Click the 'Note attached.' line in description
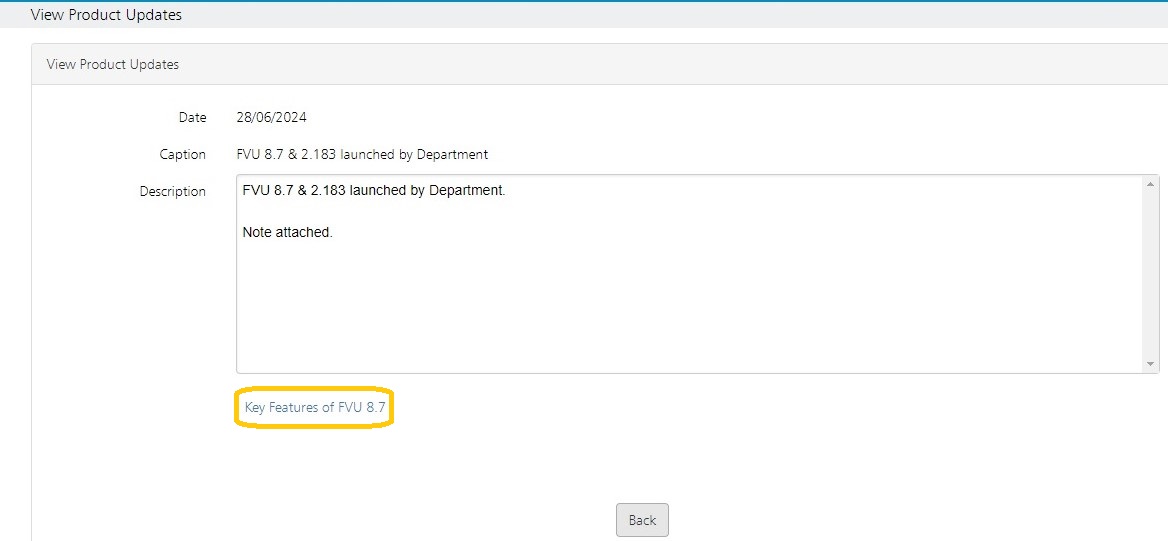The width and height of the screenshot is (1168, 541). [288, 232]
